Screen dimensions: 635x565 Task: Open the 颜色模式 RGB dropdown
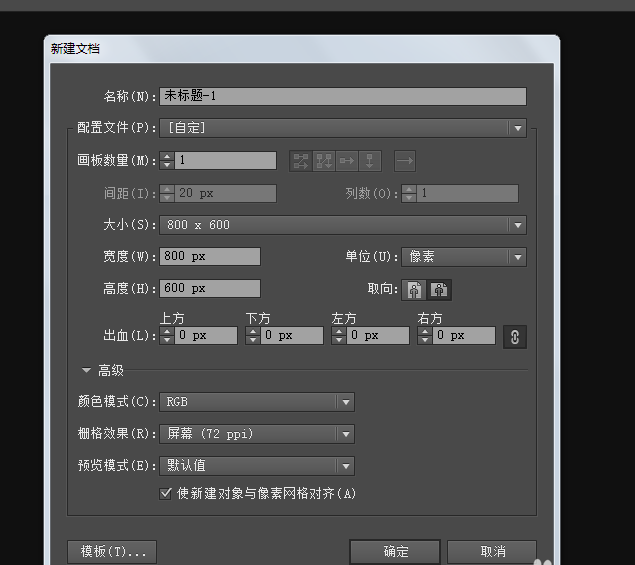pyautogui.click(x=257, y=402)
